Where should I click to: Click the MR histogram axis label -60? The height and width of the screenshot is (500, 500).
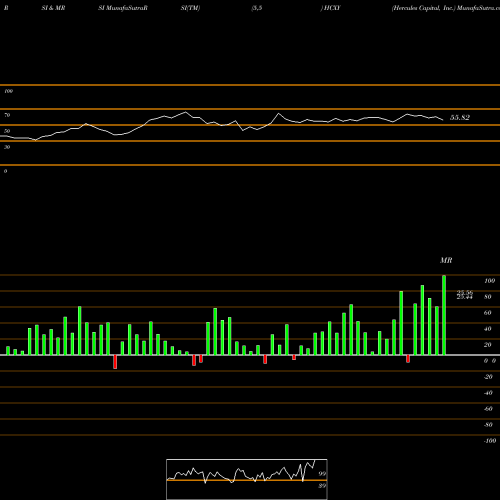click(488, 409)
